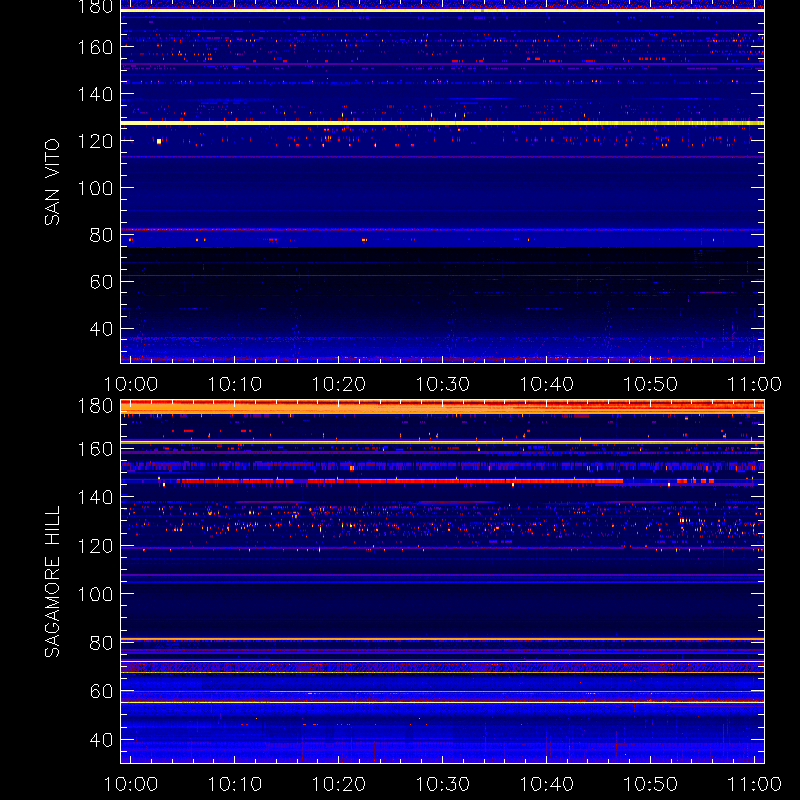Viewport: 800px width, 800px height.
Task: Pick the 140 label on Sagamore Hill axis
Action: point(95,497)
